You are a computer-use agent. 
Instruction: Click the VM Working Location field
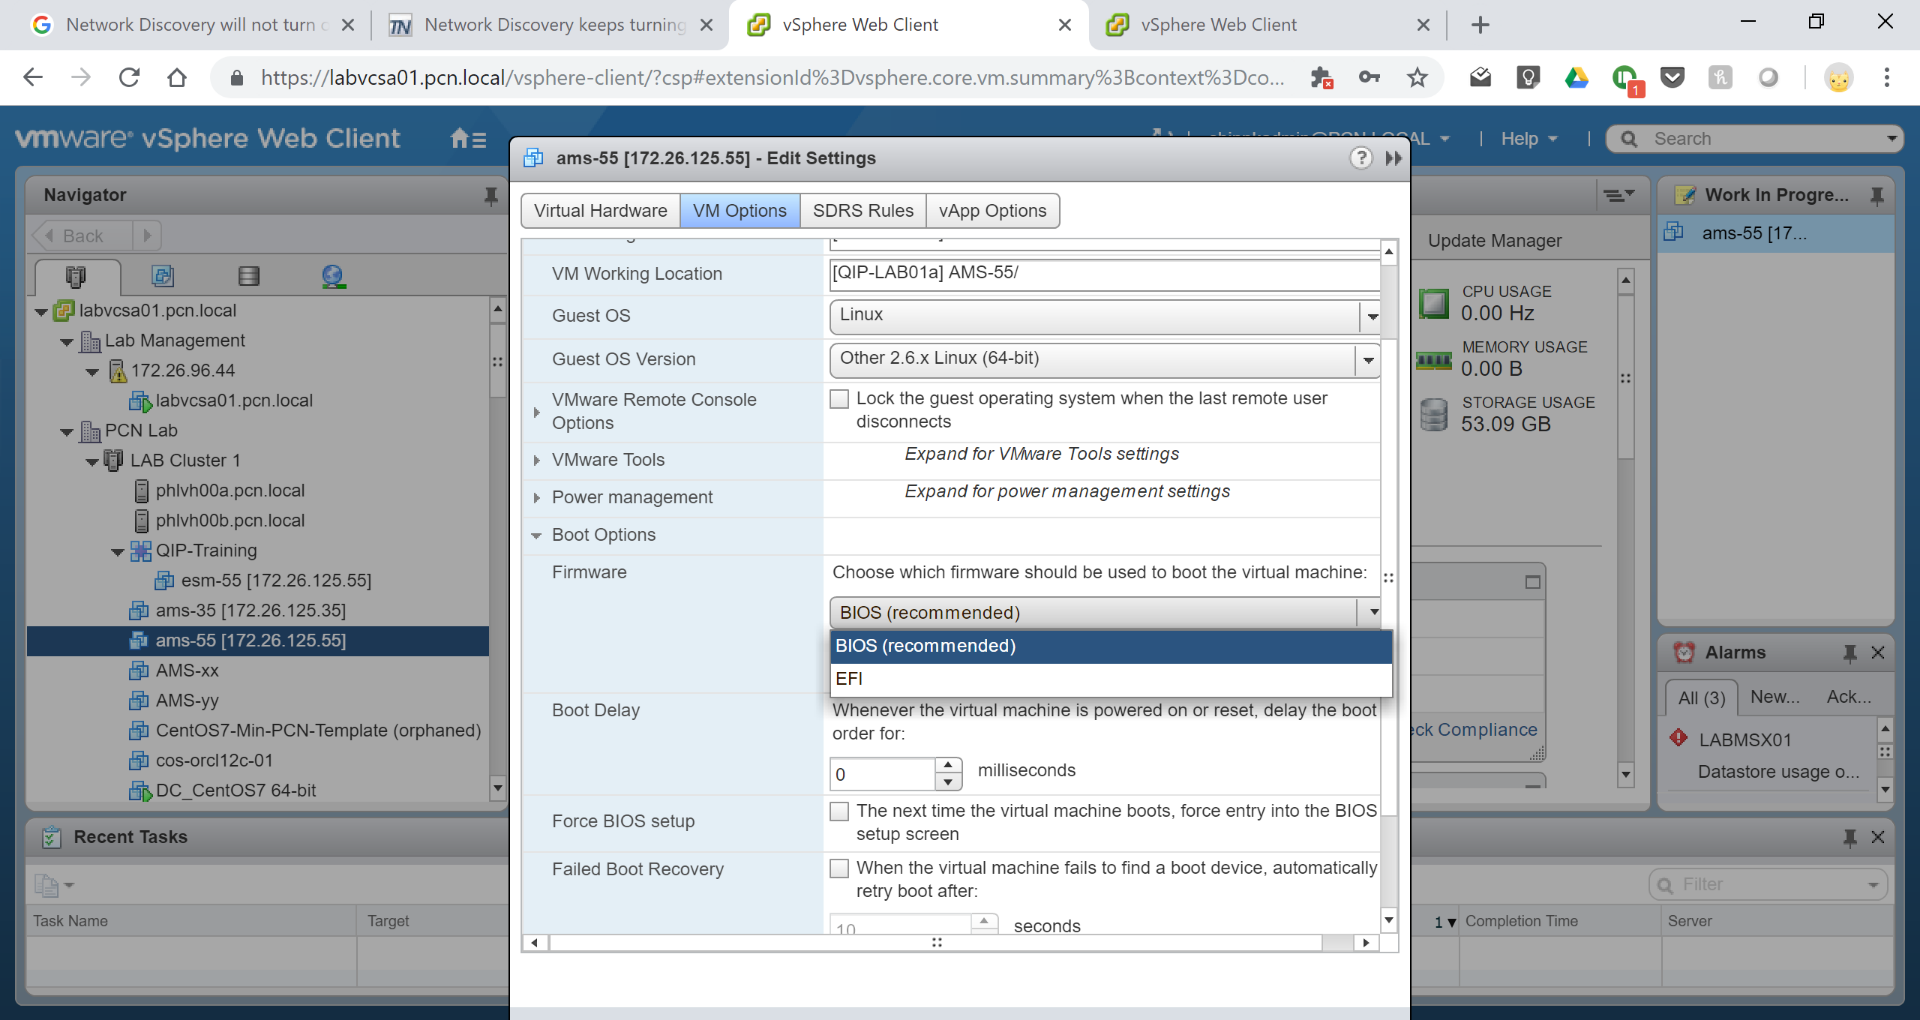click(1105, 273)
